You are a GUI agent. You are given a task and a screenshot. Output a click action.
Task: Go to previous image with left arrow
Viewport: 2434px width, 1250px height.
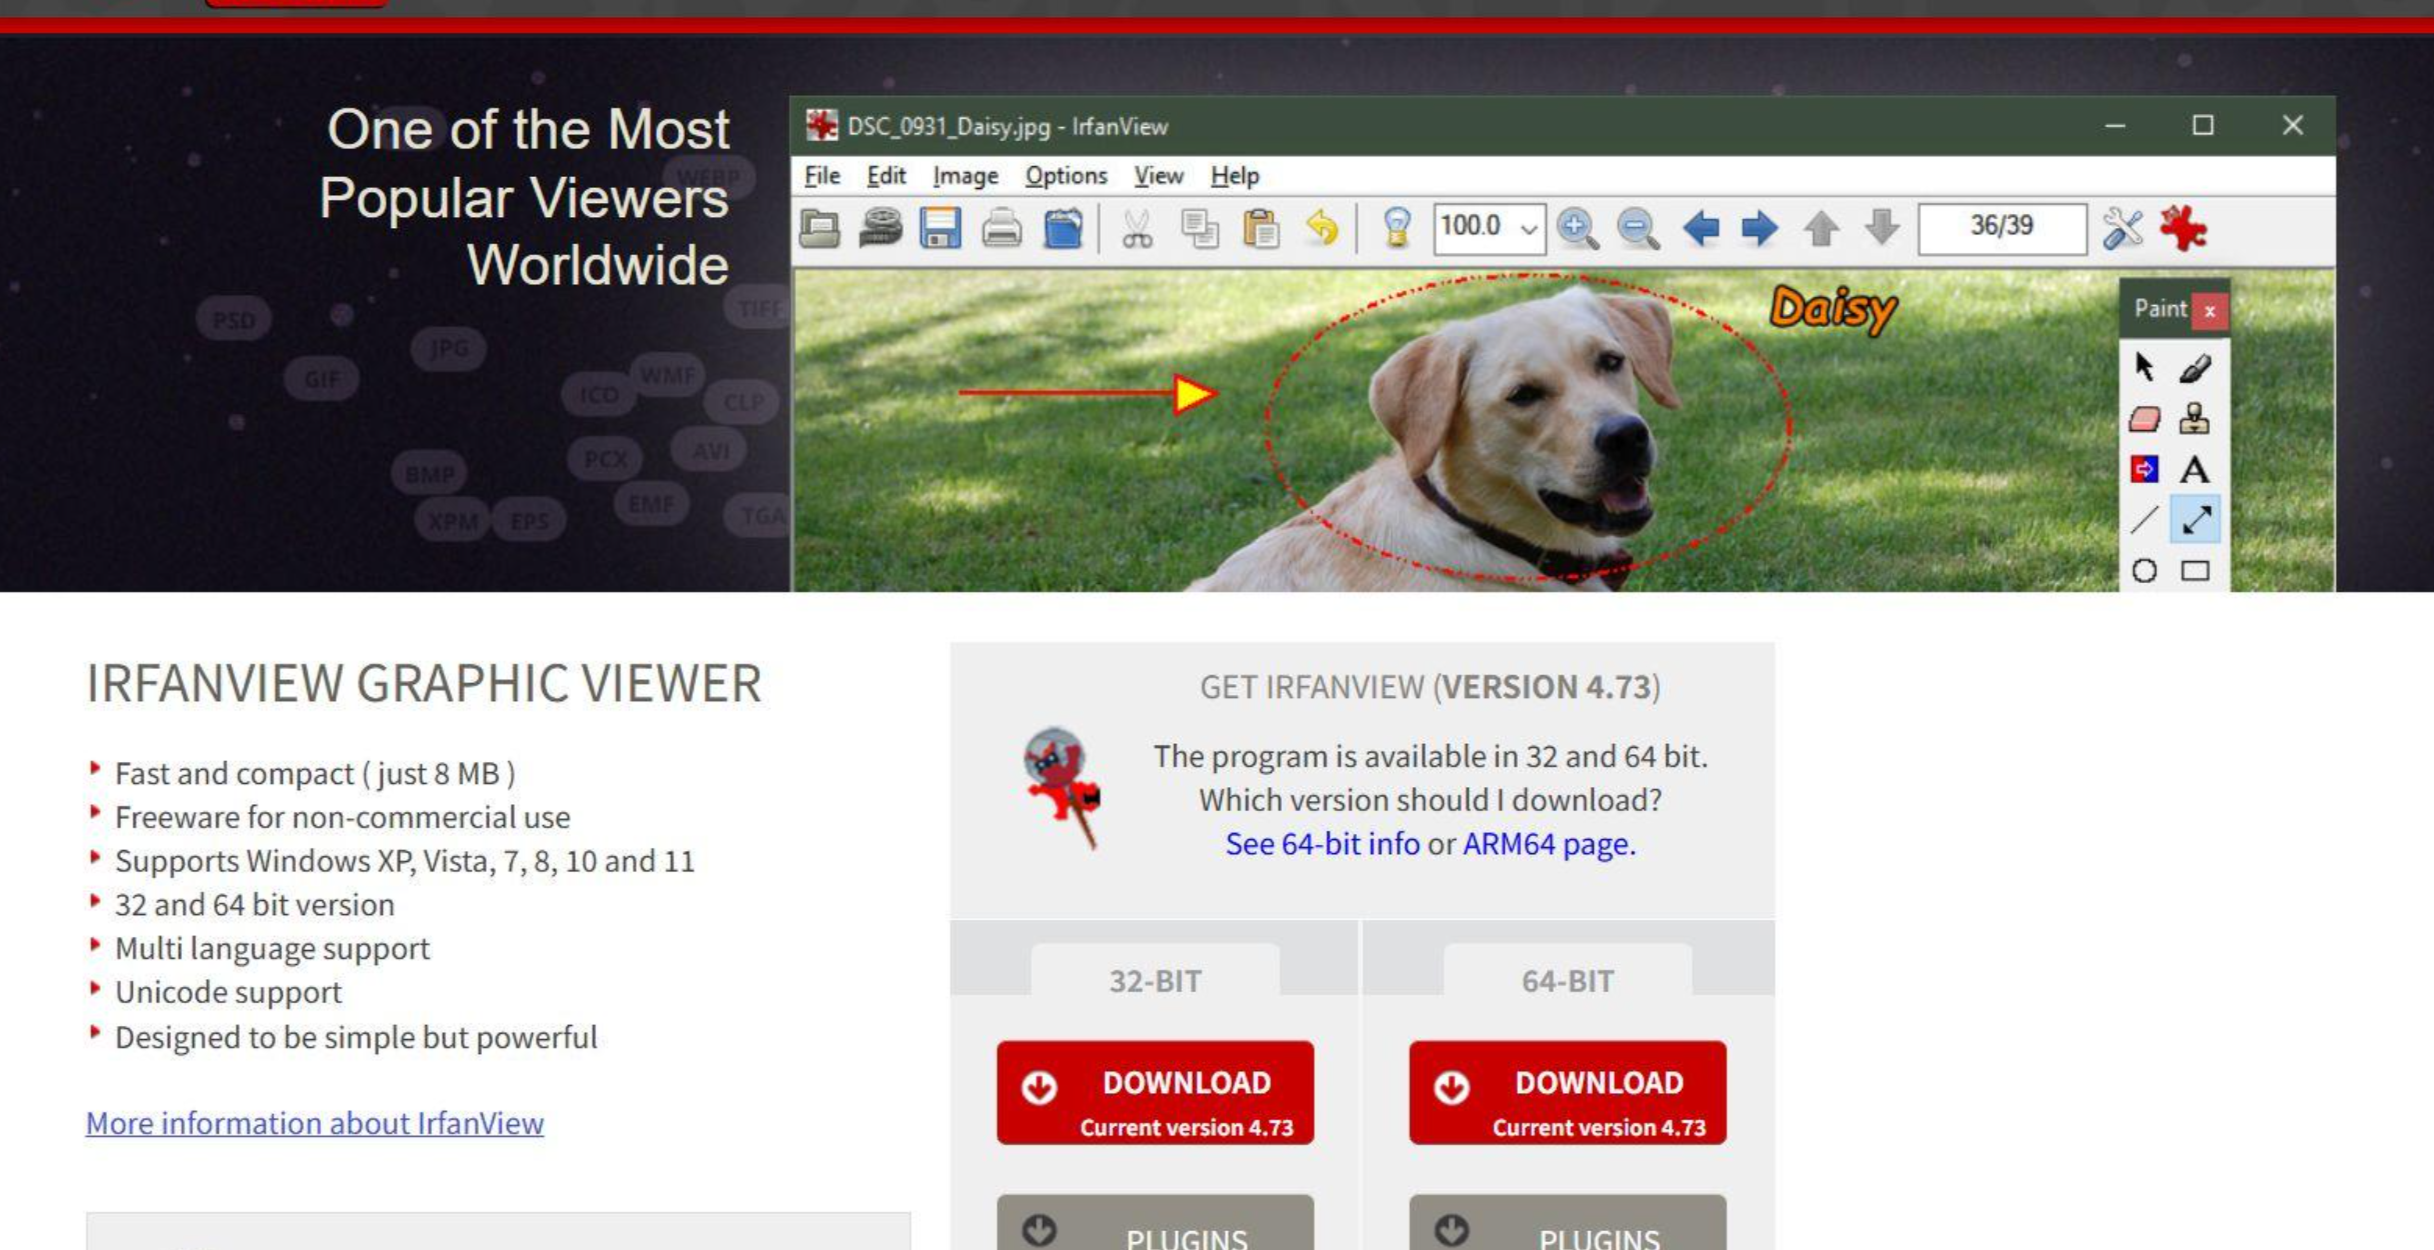pos(1700,229)
